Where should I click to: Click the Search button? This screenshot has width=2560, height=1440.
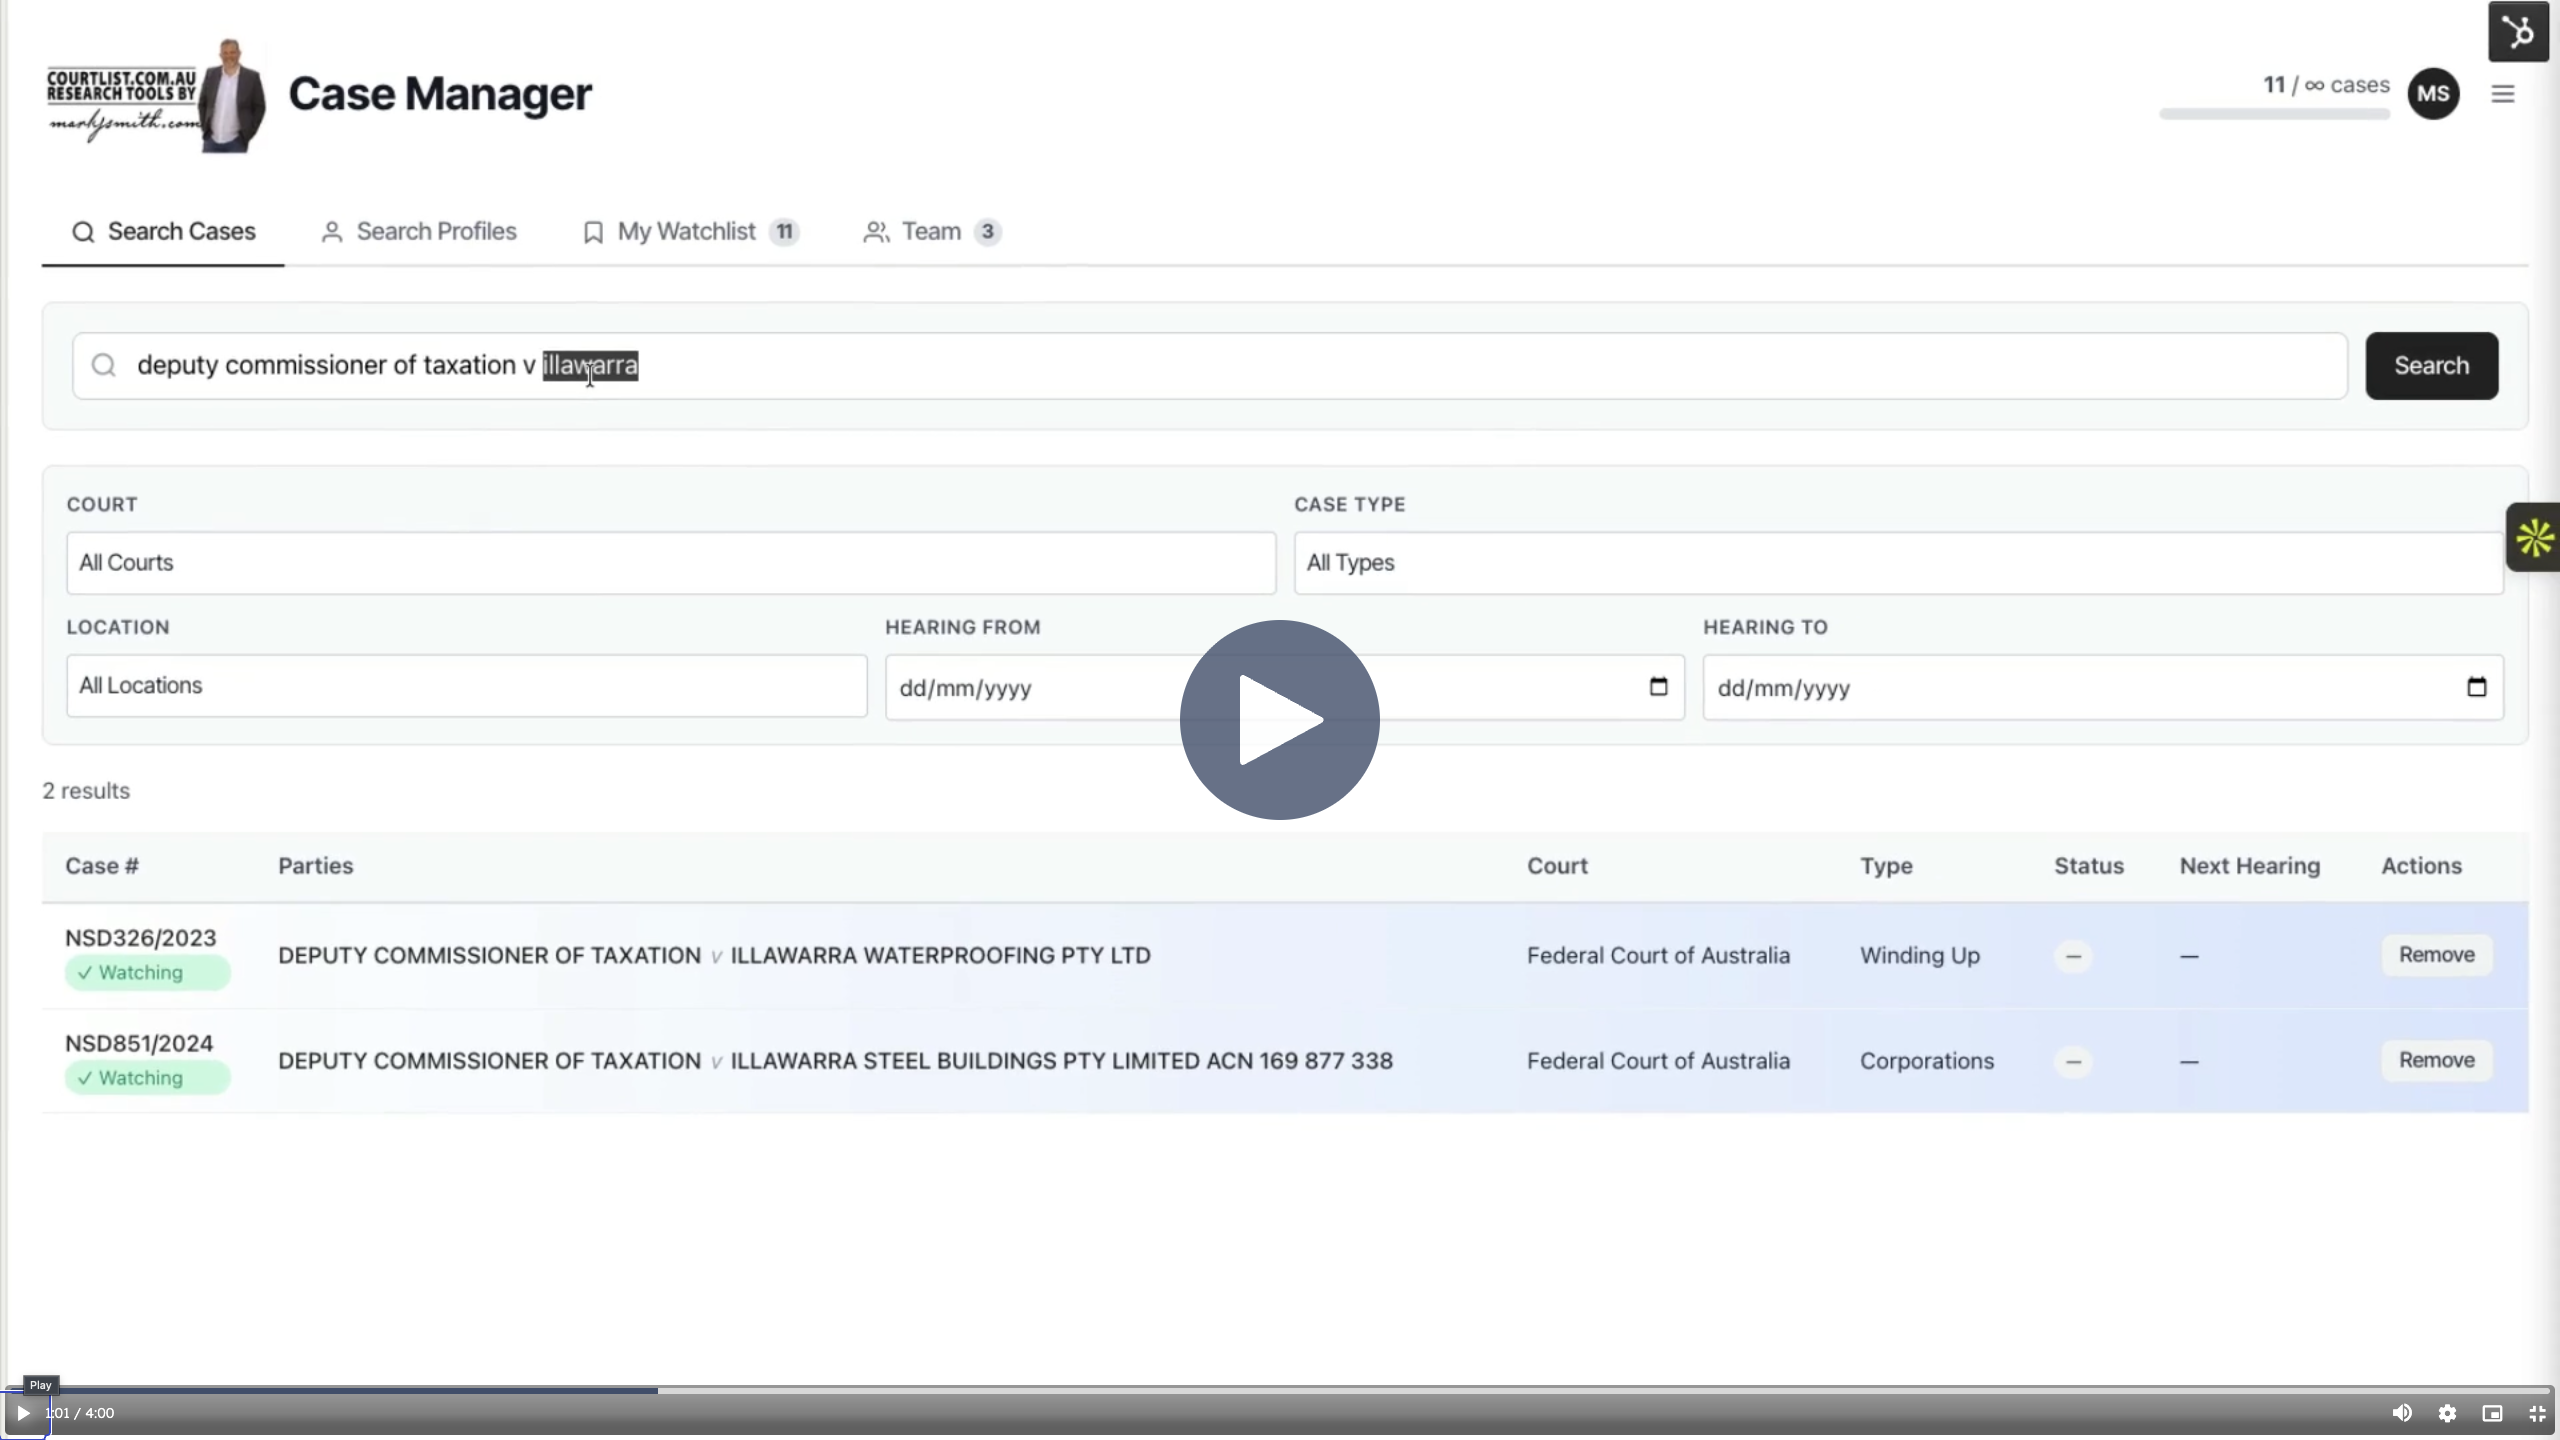coord(2430,365)
